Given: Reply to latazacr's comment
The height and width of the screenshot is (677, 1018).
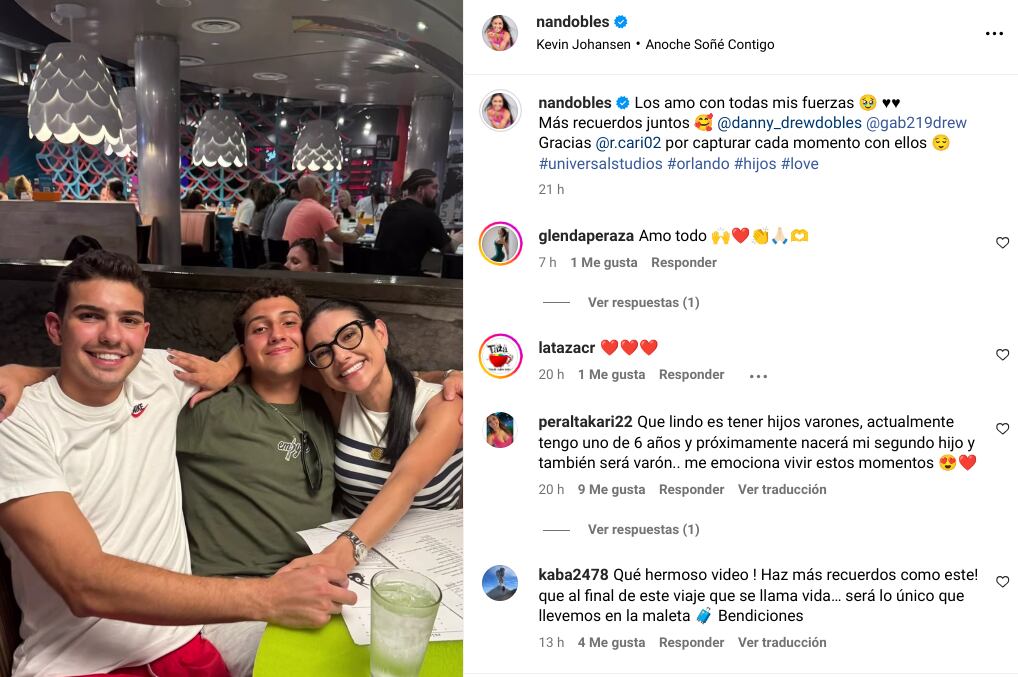Looking at the screenshot, I should pos(691,375).
